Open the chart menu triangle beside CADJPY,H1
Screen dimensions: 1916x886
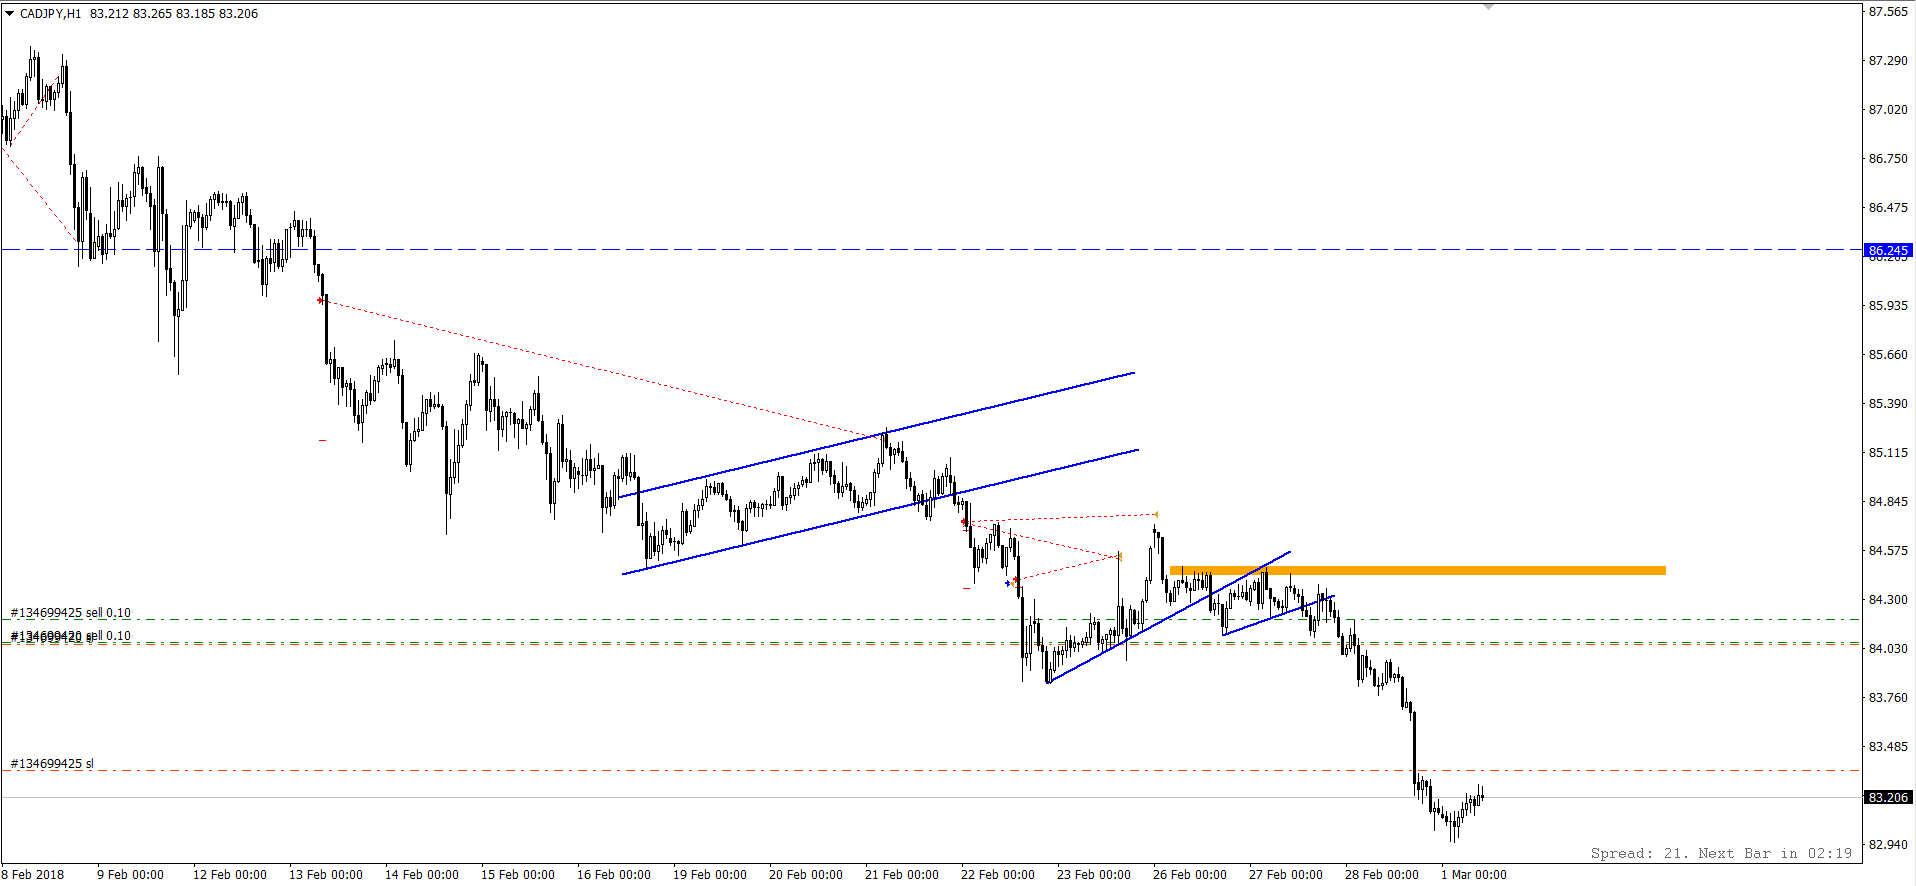click(x=10, y=14)
